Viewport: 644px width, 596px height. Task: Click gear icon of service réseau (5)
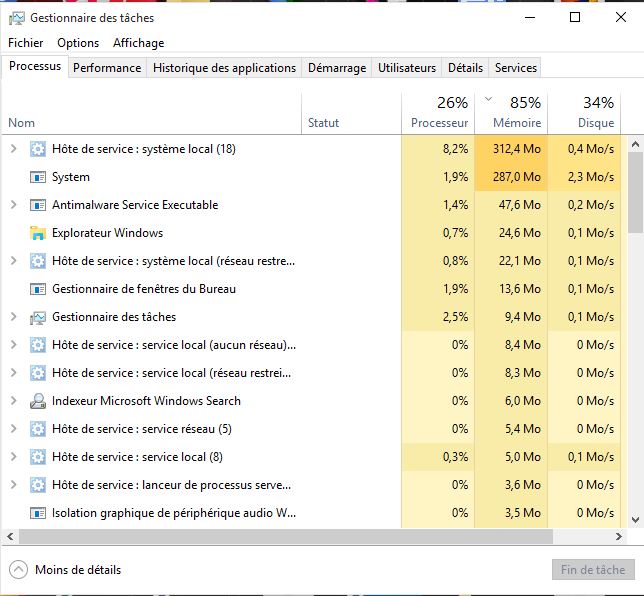[x=38, y=429]
